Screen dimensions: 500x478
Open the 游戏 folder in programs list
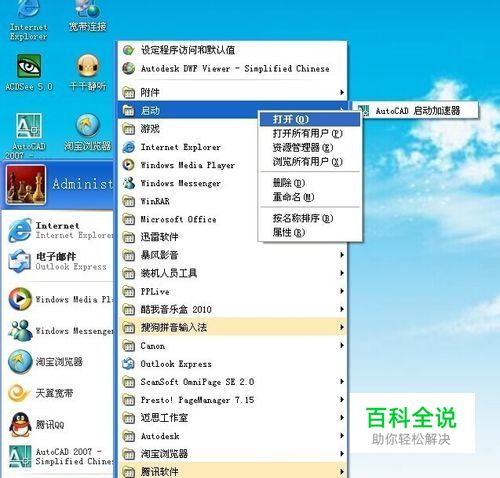click(x=188, y=129)
